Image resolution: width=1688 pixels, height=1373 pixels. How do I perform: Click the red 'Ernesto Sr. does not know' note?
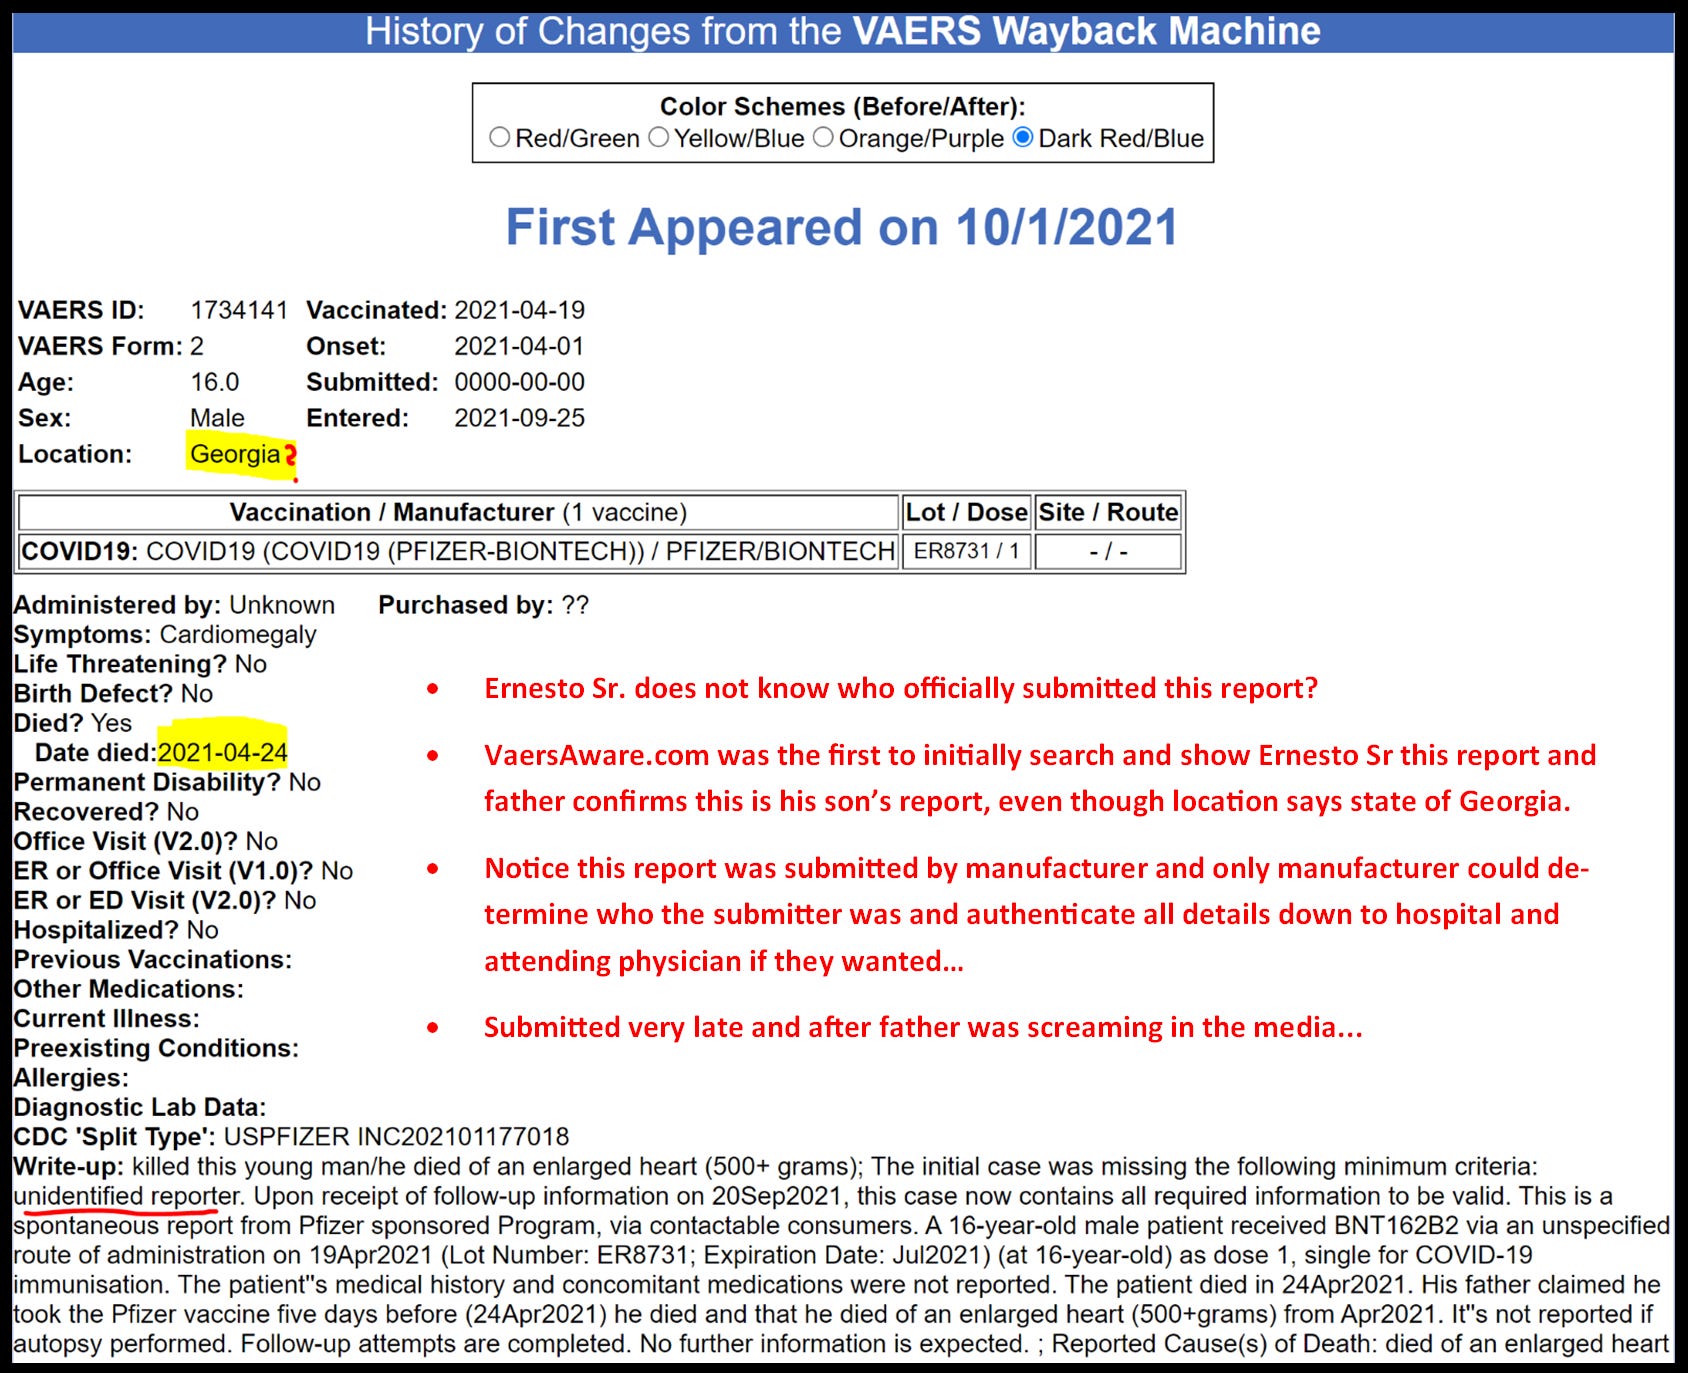coord(901,688)
